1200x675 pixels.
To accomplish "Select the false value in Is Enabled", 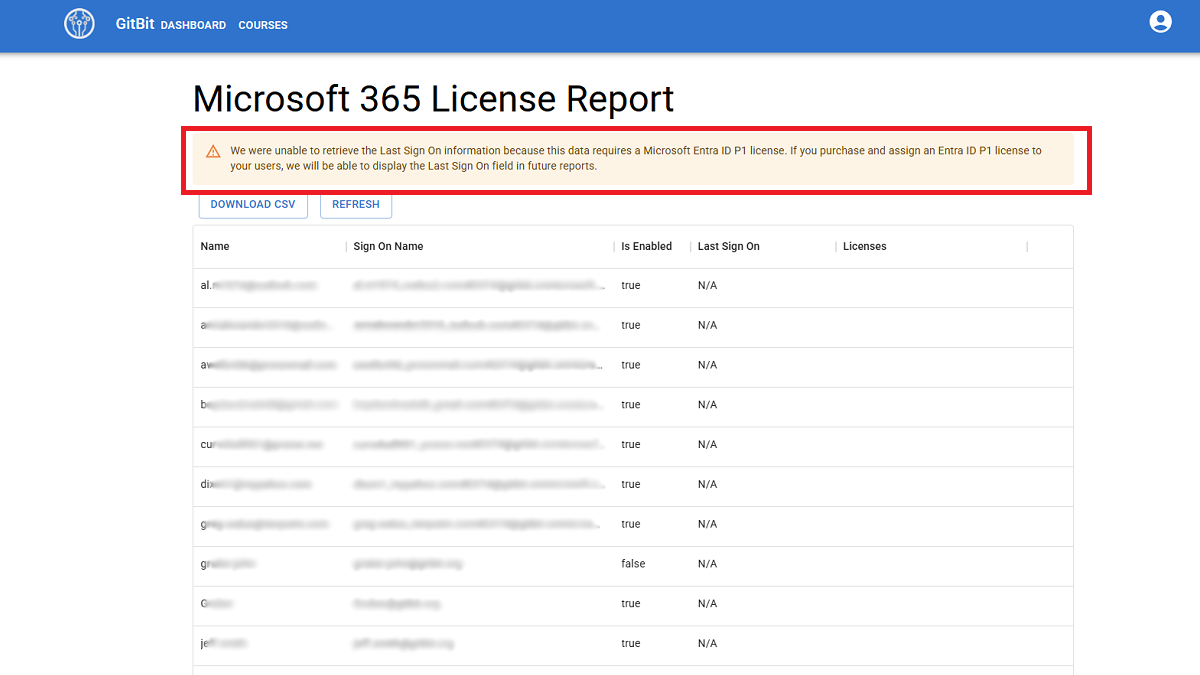I will 633,564.
